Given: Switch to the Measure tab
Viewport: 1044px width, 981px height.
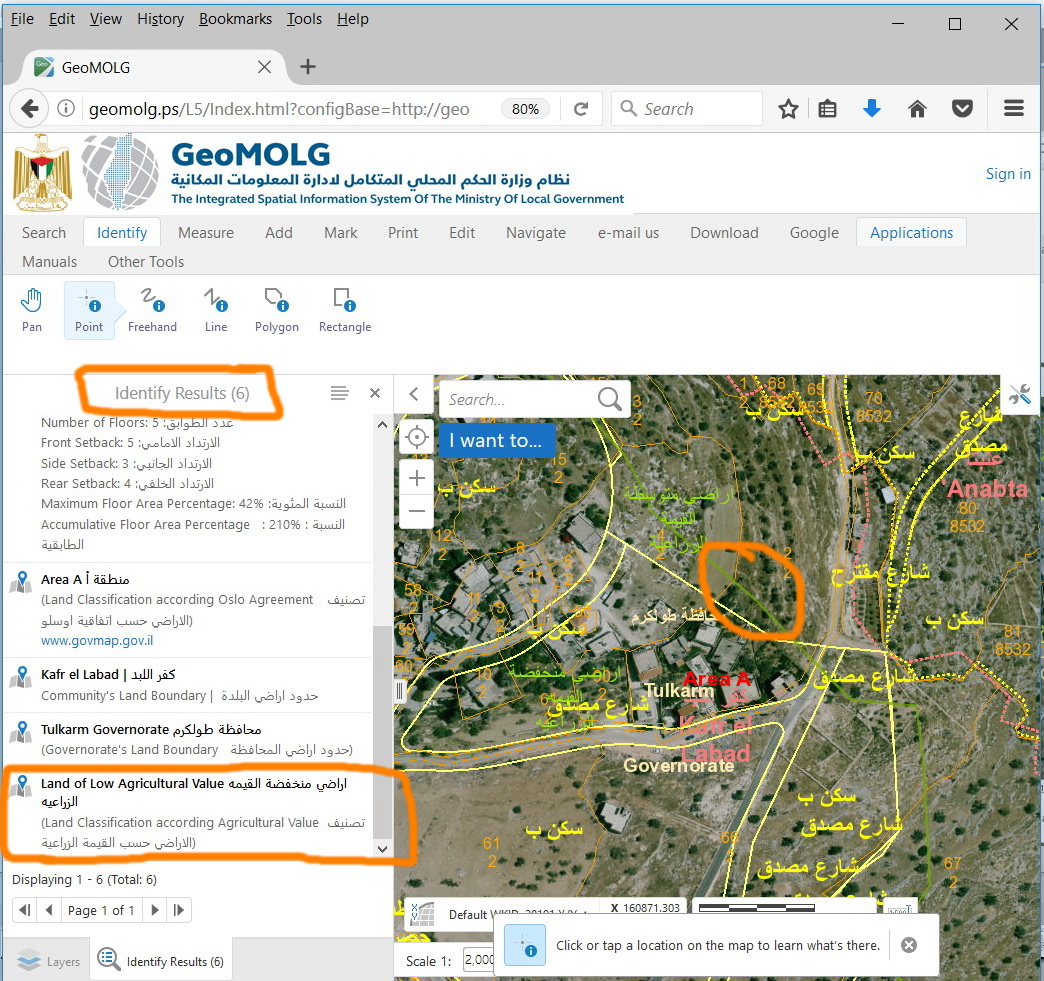Looking at the screenshot, I should click(206, 232).
